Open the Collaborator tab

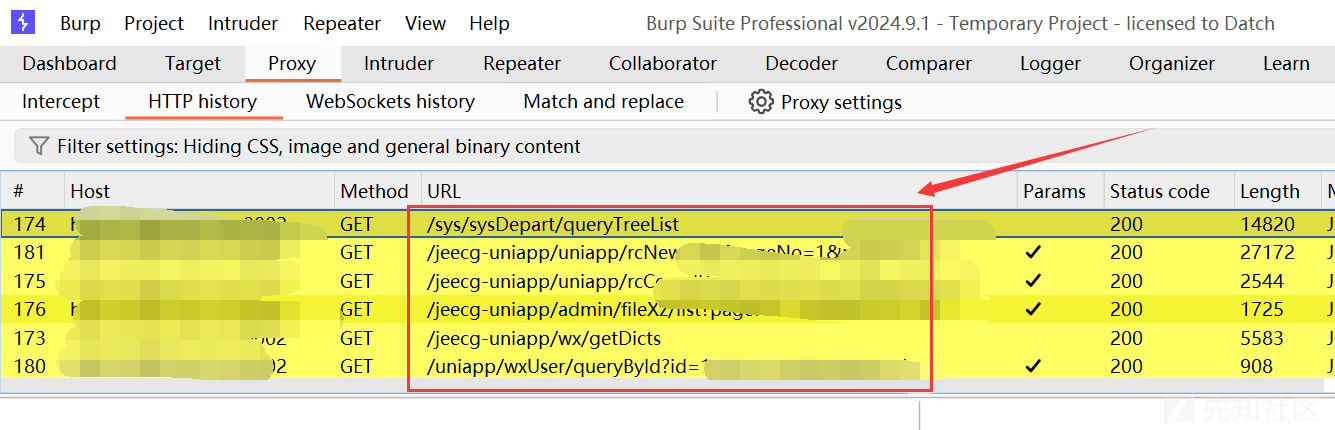663,63
